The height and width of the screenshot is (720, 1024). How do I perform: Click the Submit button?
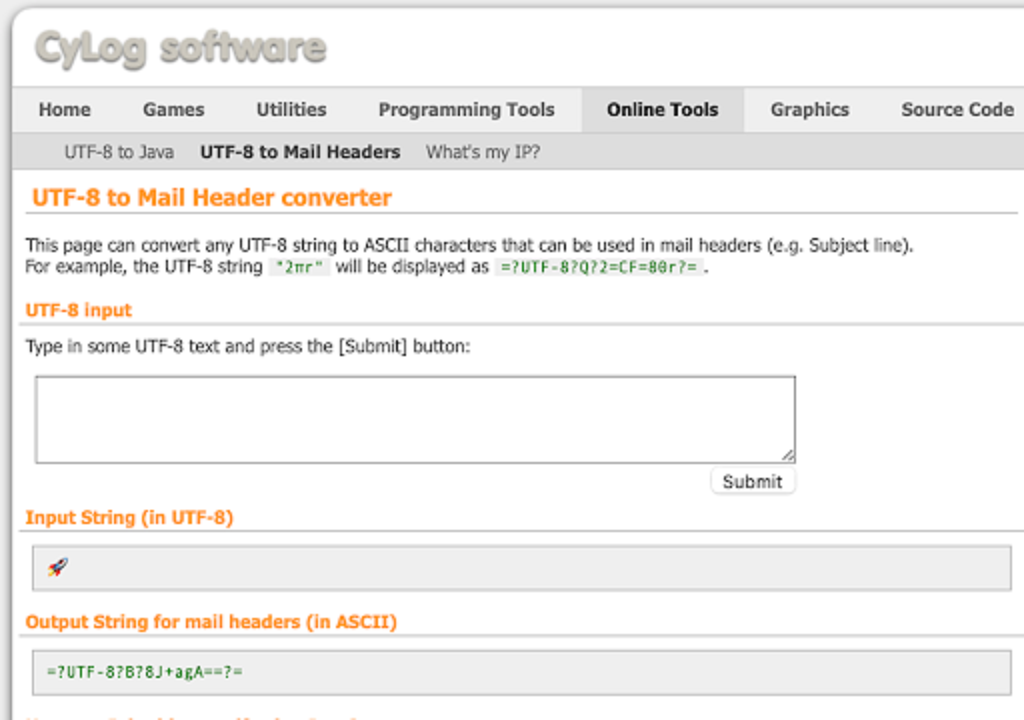[752, 482]
